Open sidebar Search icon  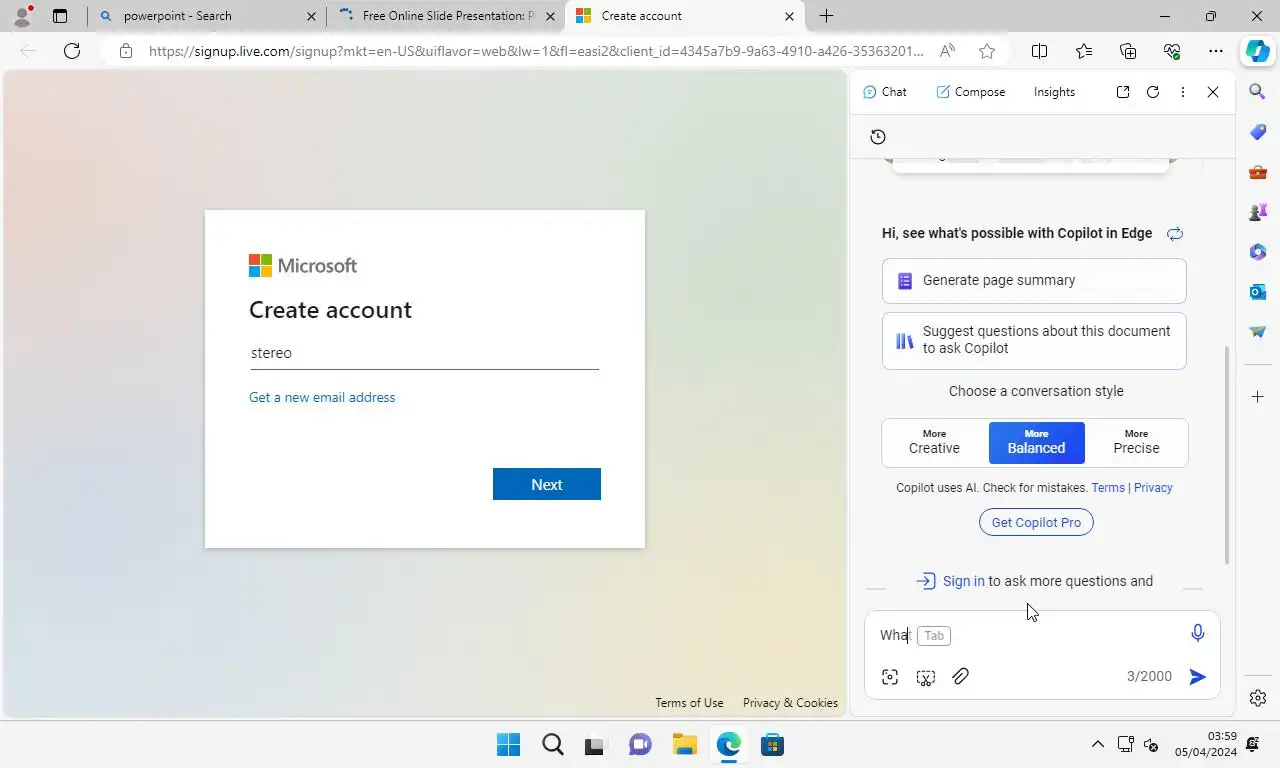1258,92
